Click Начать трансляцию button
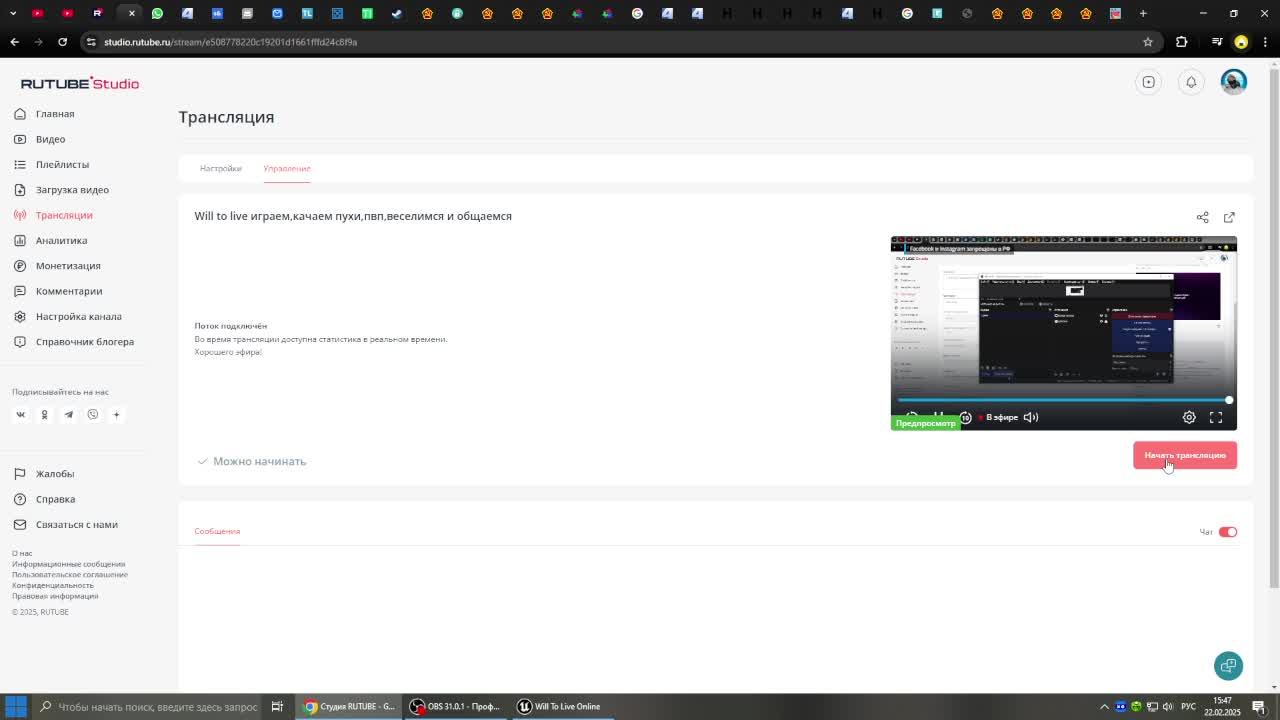Screen dimensions: 1280x720 point(1185,455)
